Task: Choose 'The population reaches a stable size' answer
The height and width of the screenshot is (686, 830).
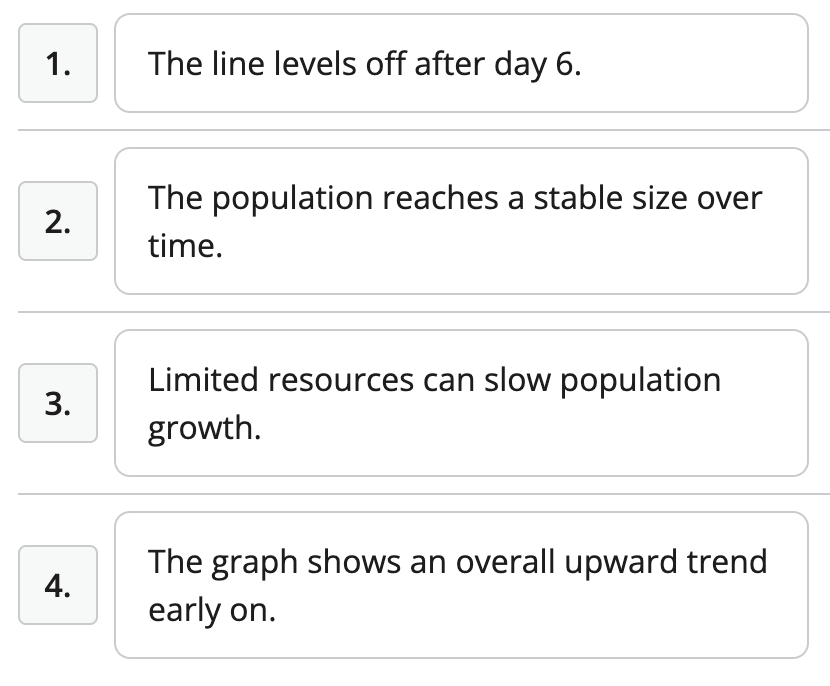Action: [x=462, y=221]
